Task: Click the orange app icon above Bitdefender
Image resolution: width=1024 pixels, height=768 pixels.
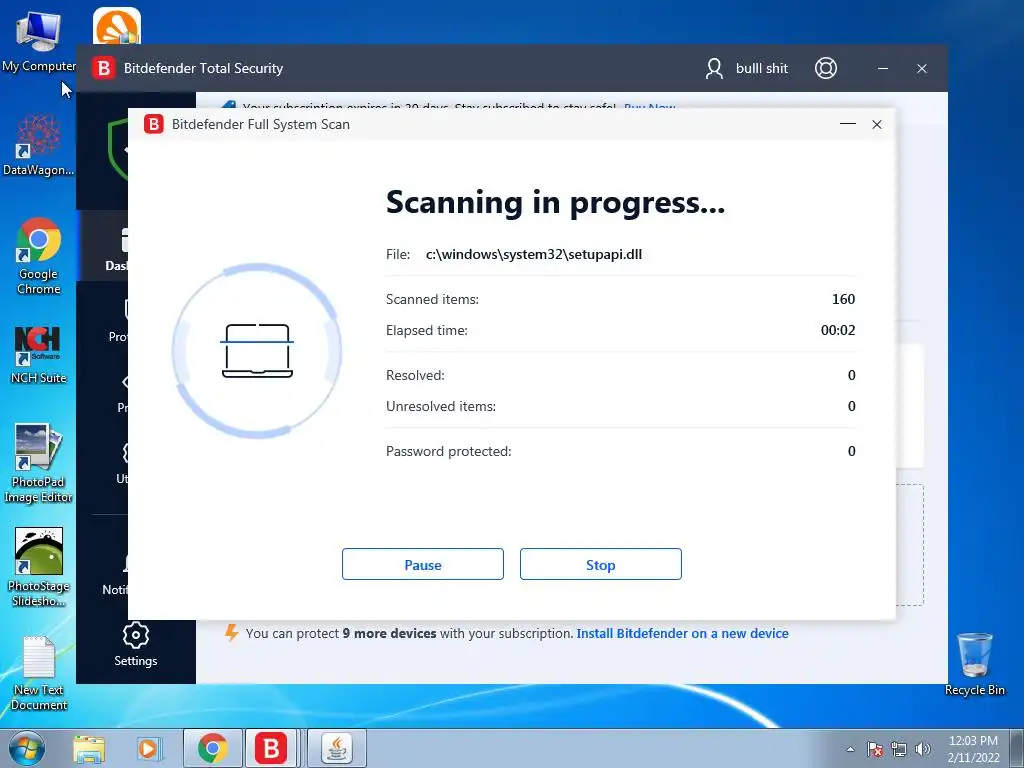Action: click(x=117, y=26)
